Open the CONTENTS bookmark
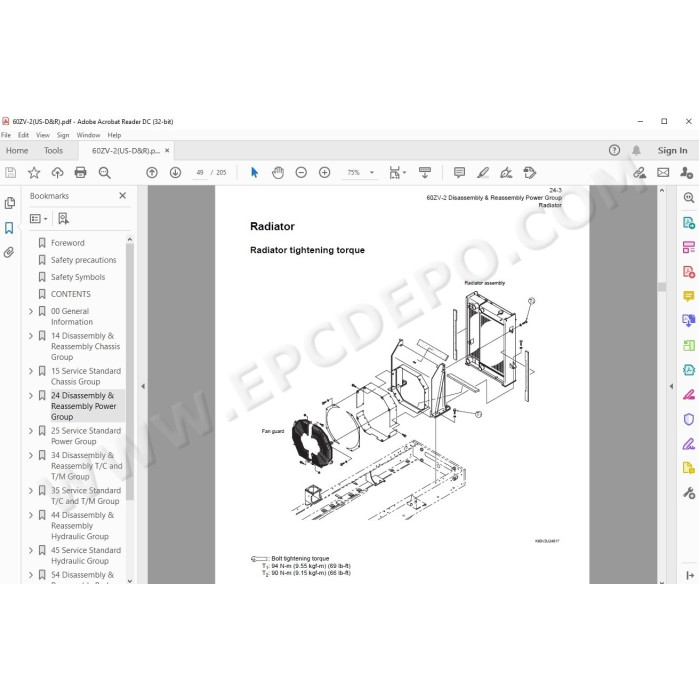This screenshot has width=700, height=700. coord(71,294)
